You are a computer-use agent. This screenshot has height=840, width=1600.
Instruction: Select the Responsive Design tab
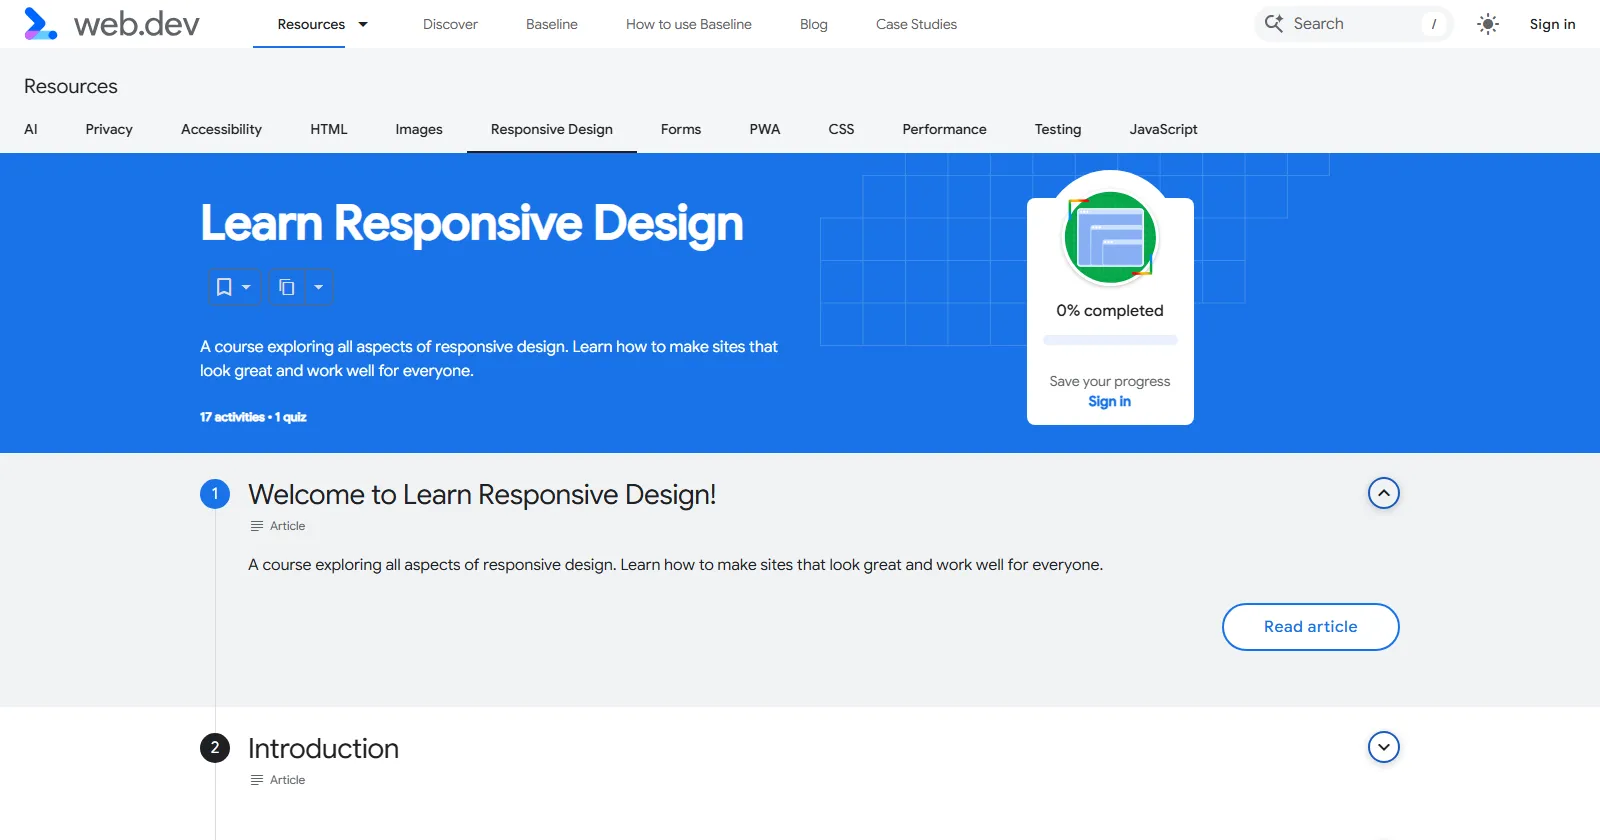552,129
